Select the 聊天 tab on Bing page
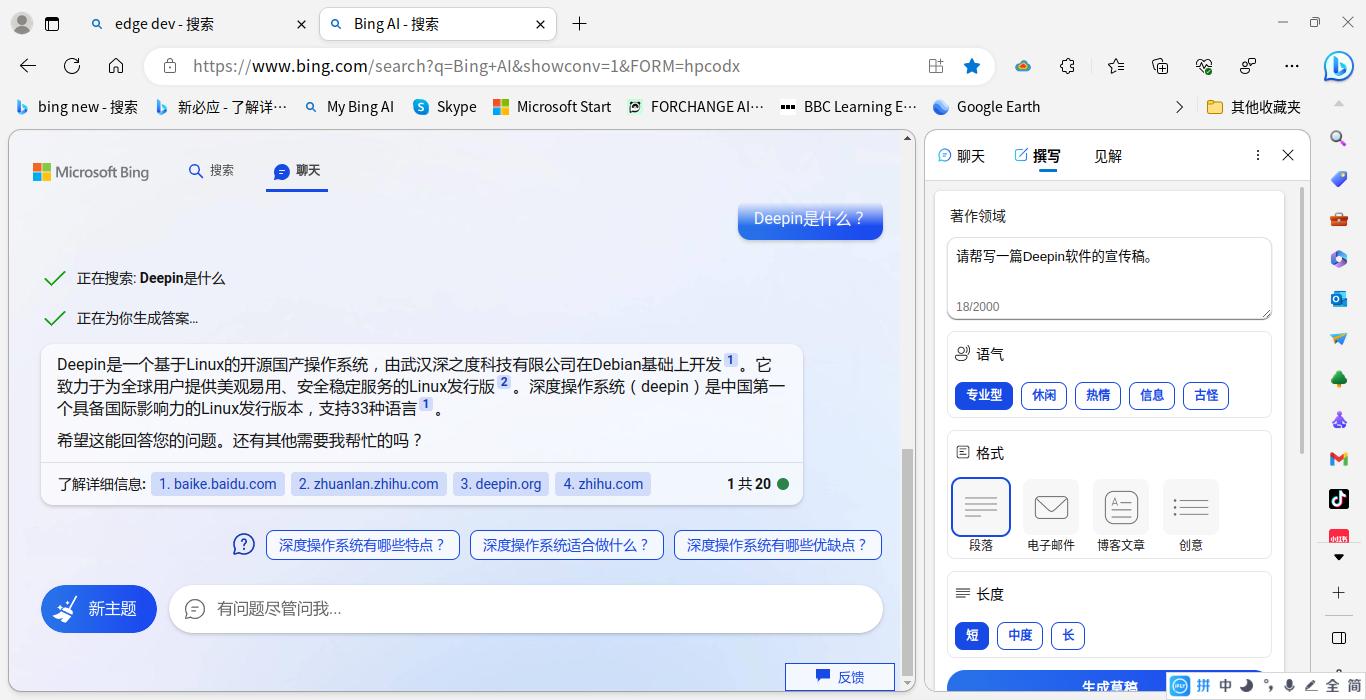 [x=297, y=171]
